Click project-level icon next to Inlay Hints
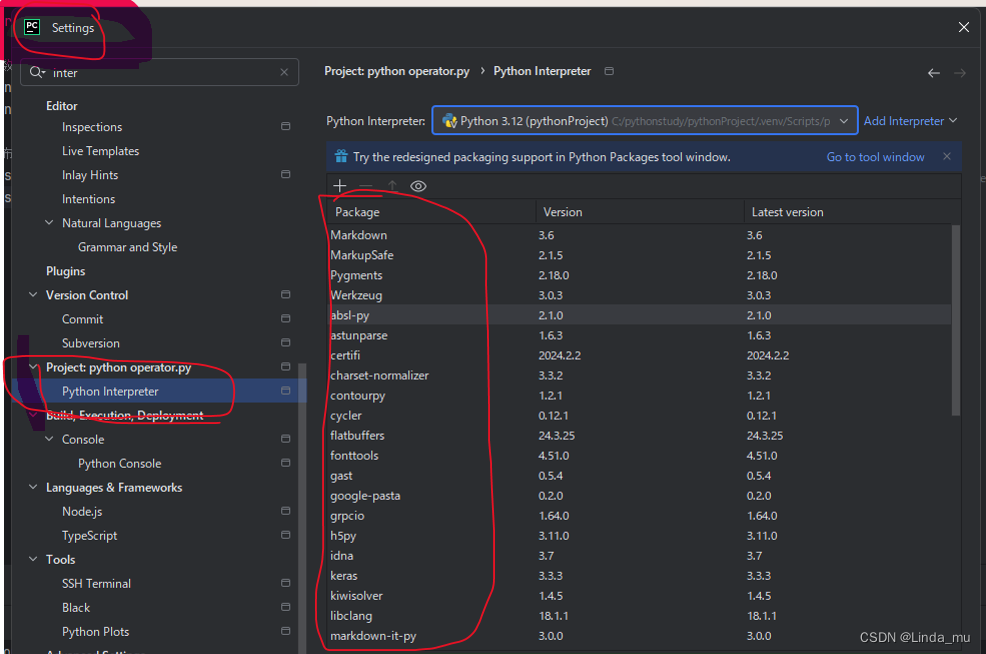This screenshot has height=654, width=986. pyautogui.click(x=285, y=174)
